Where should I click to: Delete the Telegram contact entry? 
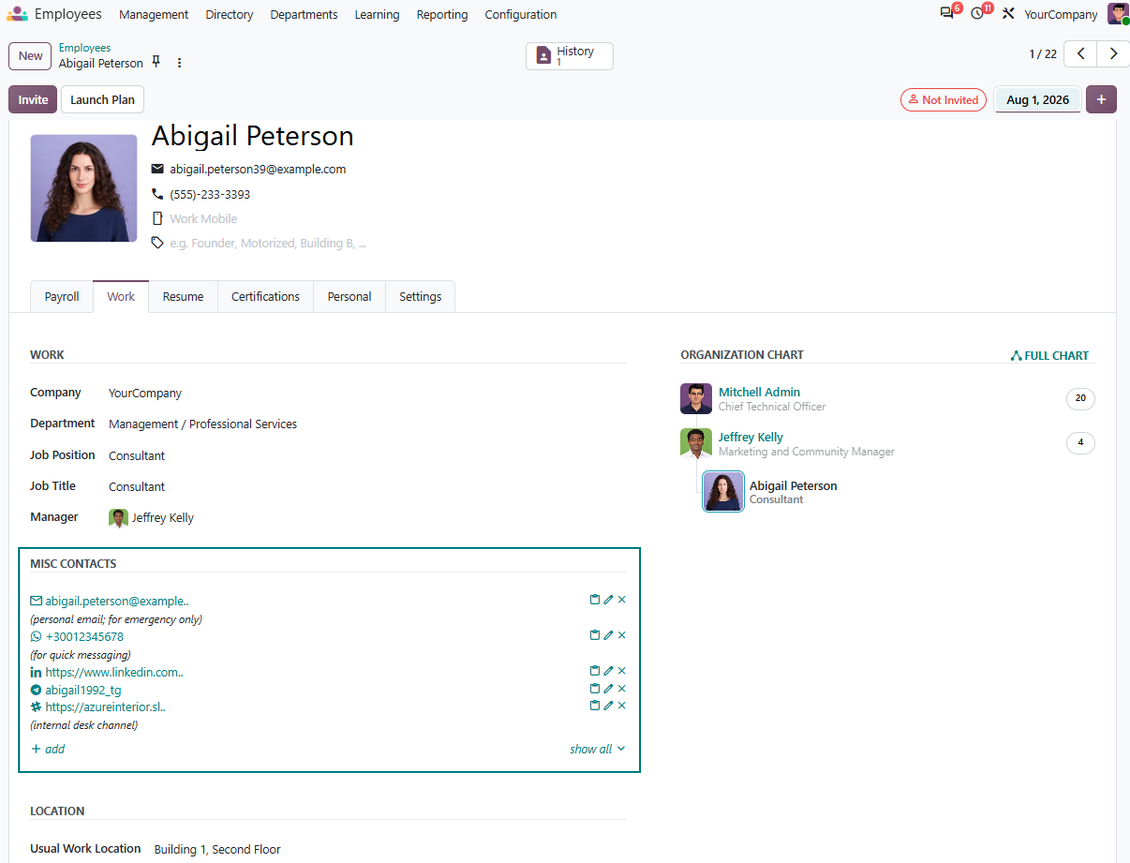point(622,688)
